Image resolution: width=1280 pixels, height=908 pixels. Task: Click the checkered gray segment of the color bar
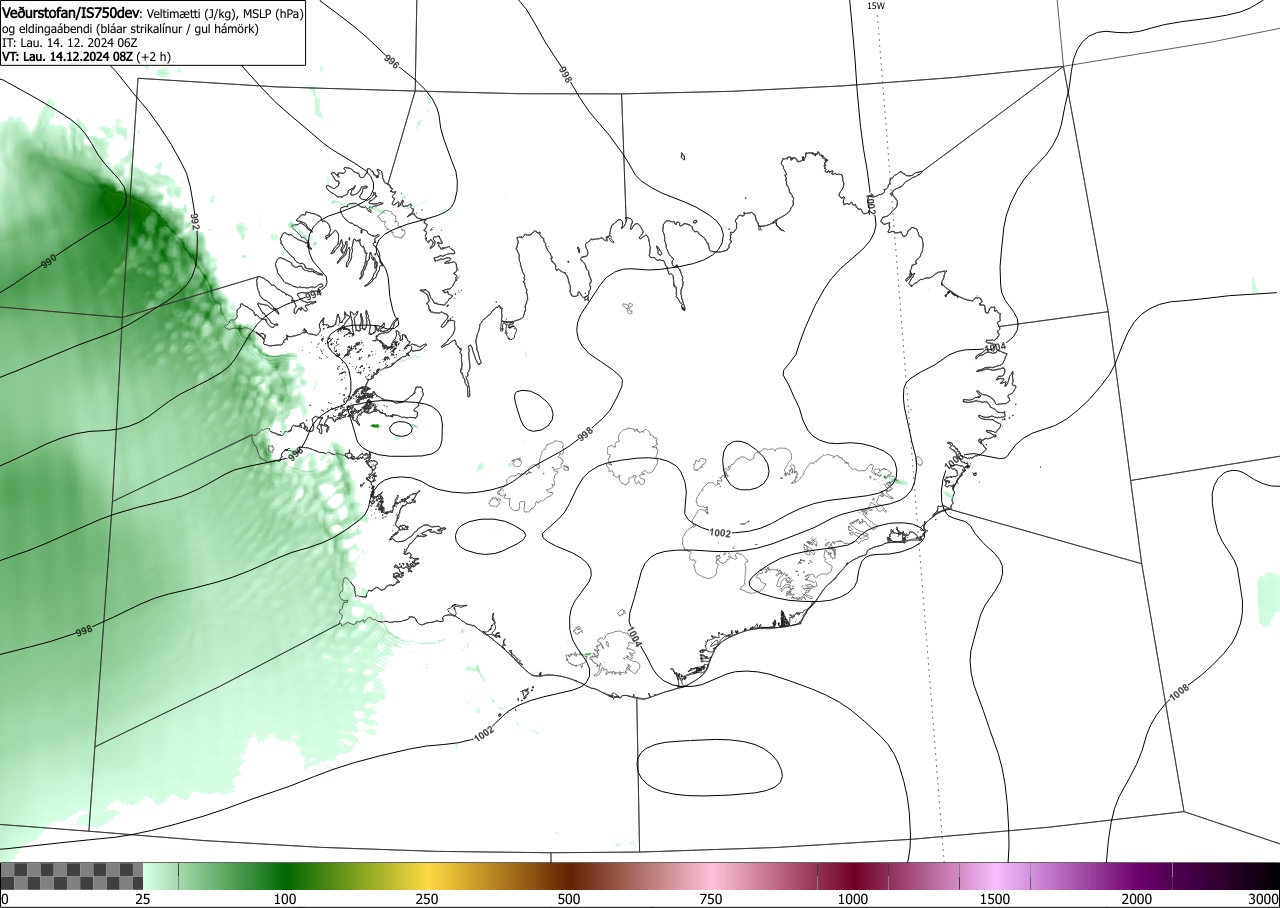click(x=72, y=876)
